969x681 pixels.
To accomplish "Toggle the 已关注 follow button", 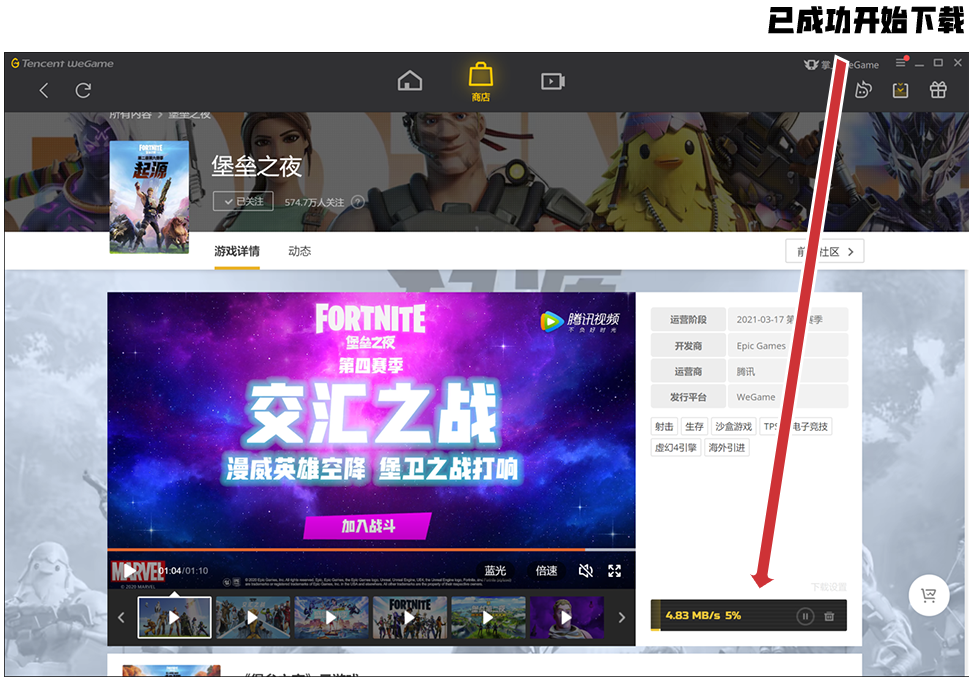I will pyautogui.click(x=243, y=201).
